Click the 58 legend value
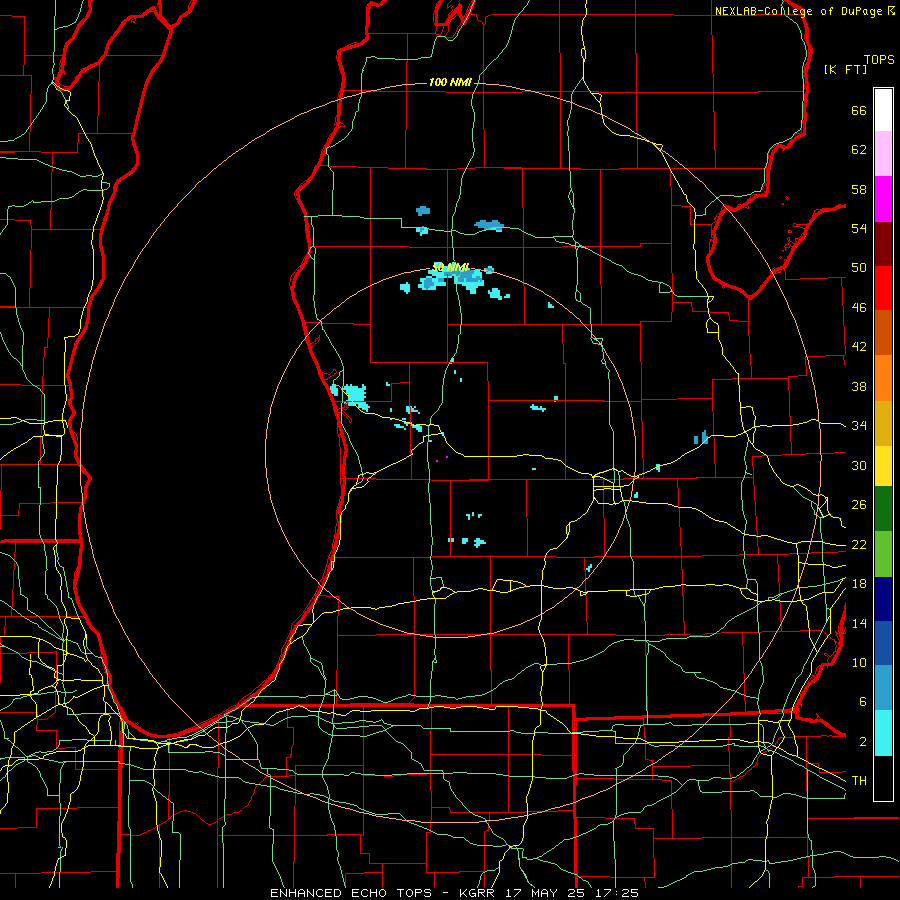This screenshot has width=900, height=900. (859, 189)
